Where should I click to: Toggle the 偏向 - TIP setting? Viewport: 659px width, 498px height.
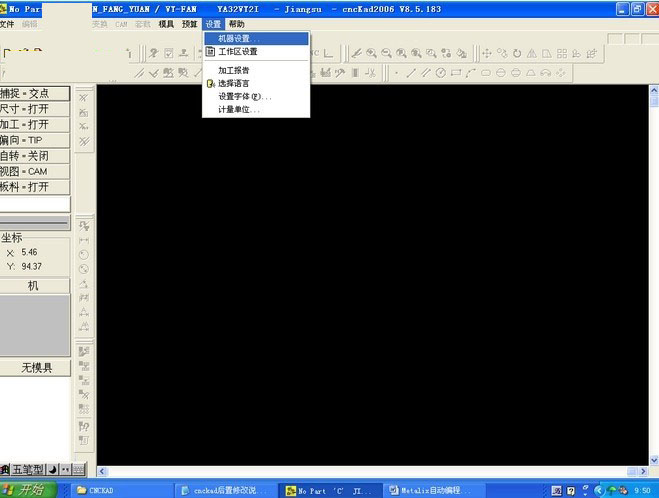34,140
